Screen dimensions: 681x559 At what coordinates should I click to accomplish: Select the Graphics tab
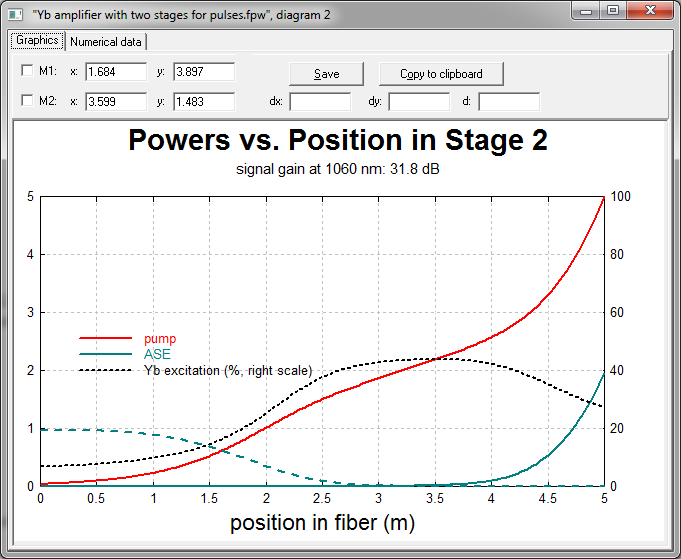(x=37, y=40)
